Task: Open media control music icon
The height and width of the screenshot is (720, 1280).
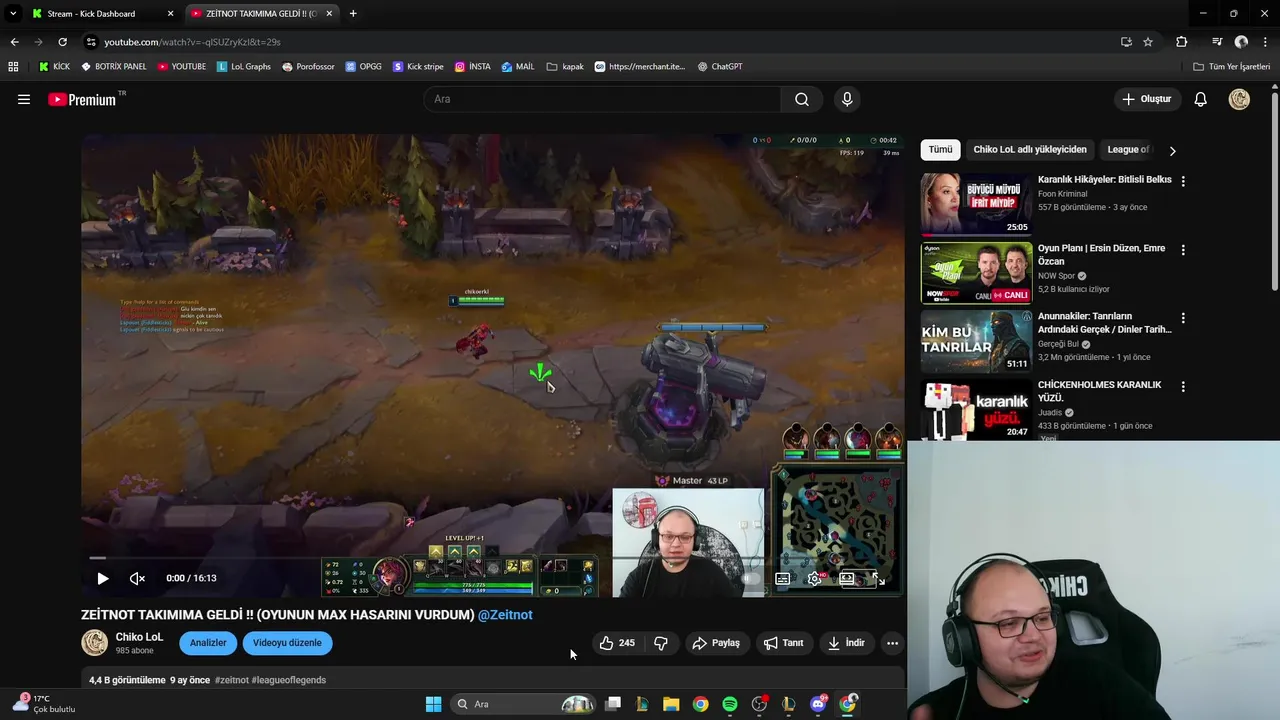Action: click(x=1216, y=42)
